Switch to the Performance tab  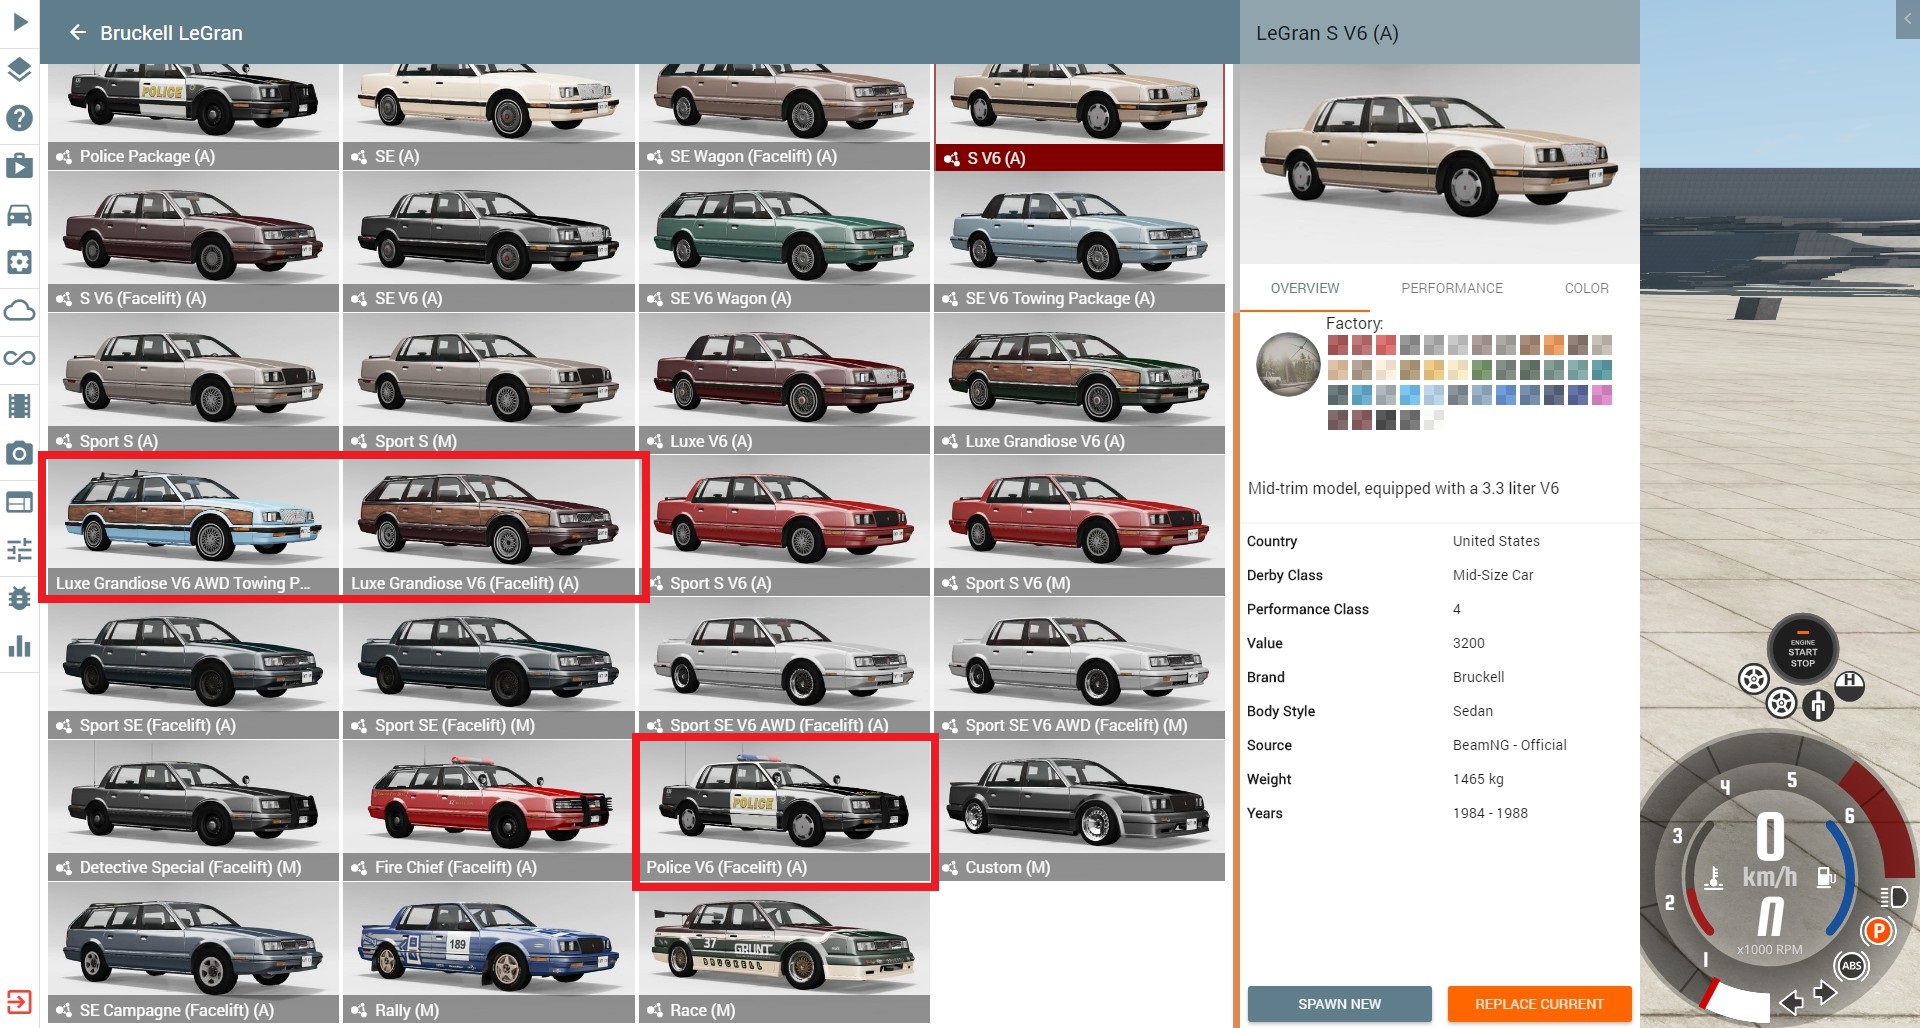pyautogui.click(x=1451, y=288)
